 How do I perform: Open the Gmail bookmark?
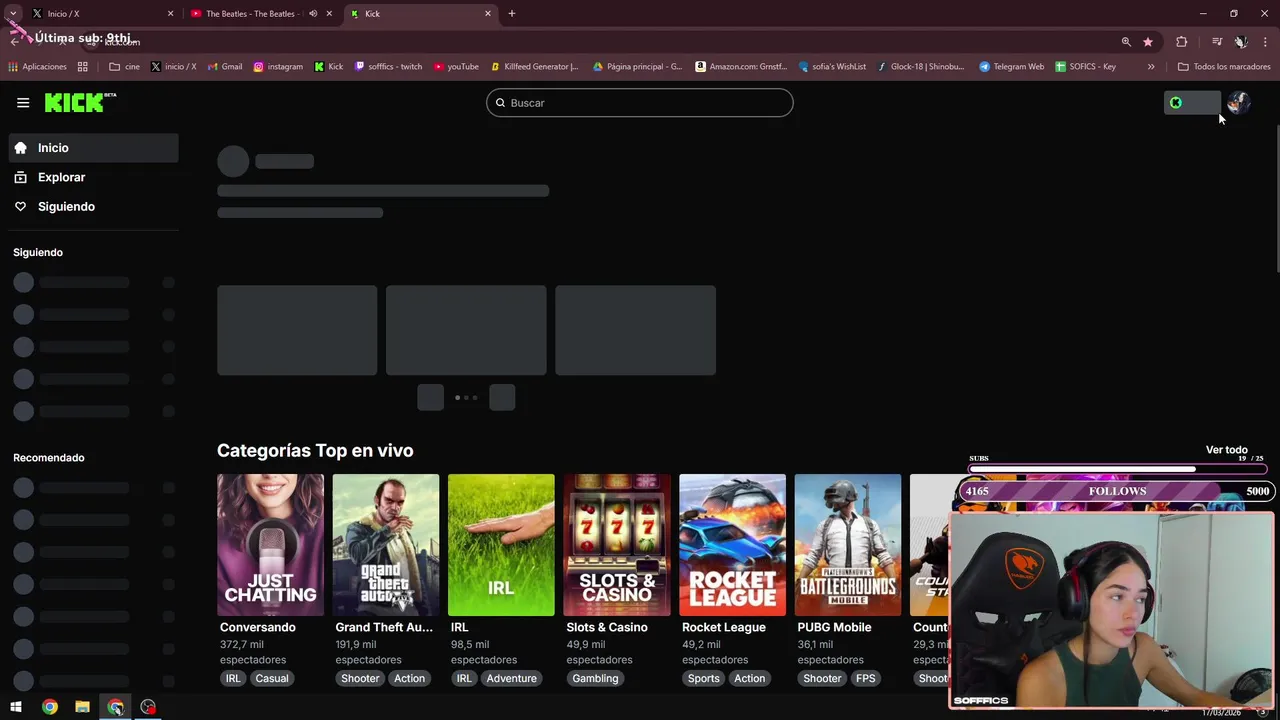tap(225, 67)
